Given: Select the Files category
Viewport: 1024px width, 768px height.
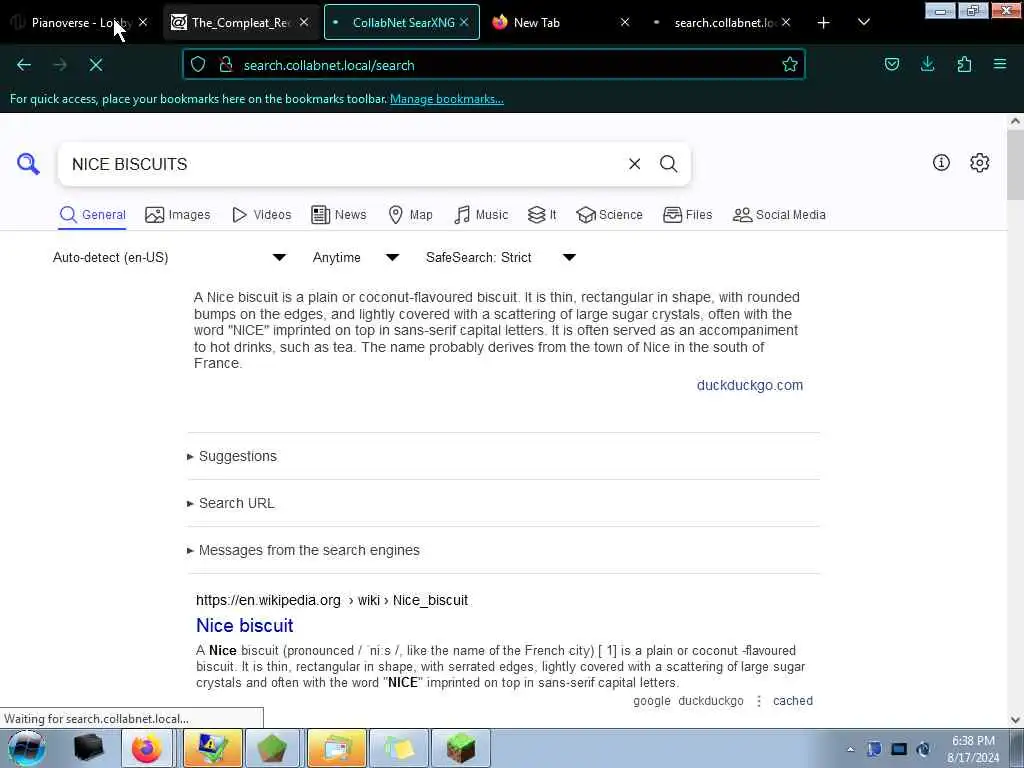Looking at the screenshot, I should (x=687, y=215).
